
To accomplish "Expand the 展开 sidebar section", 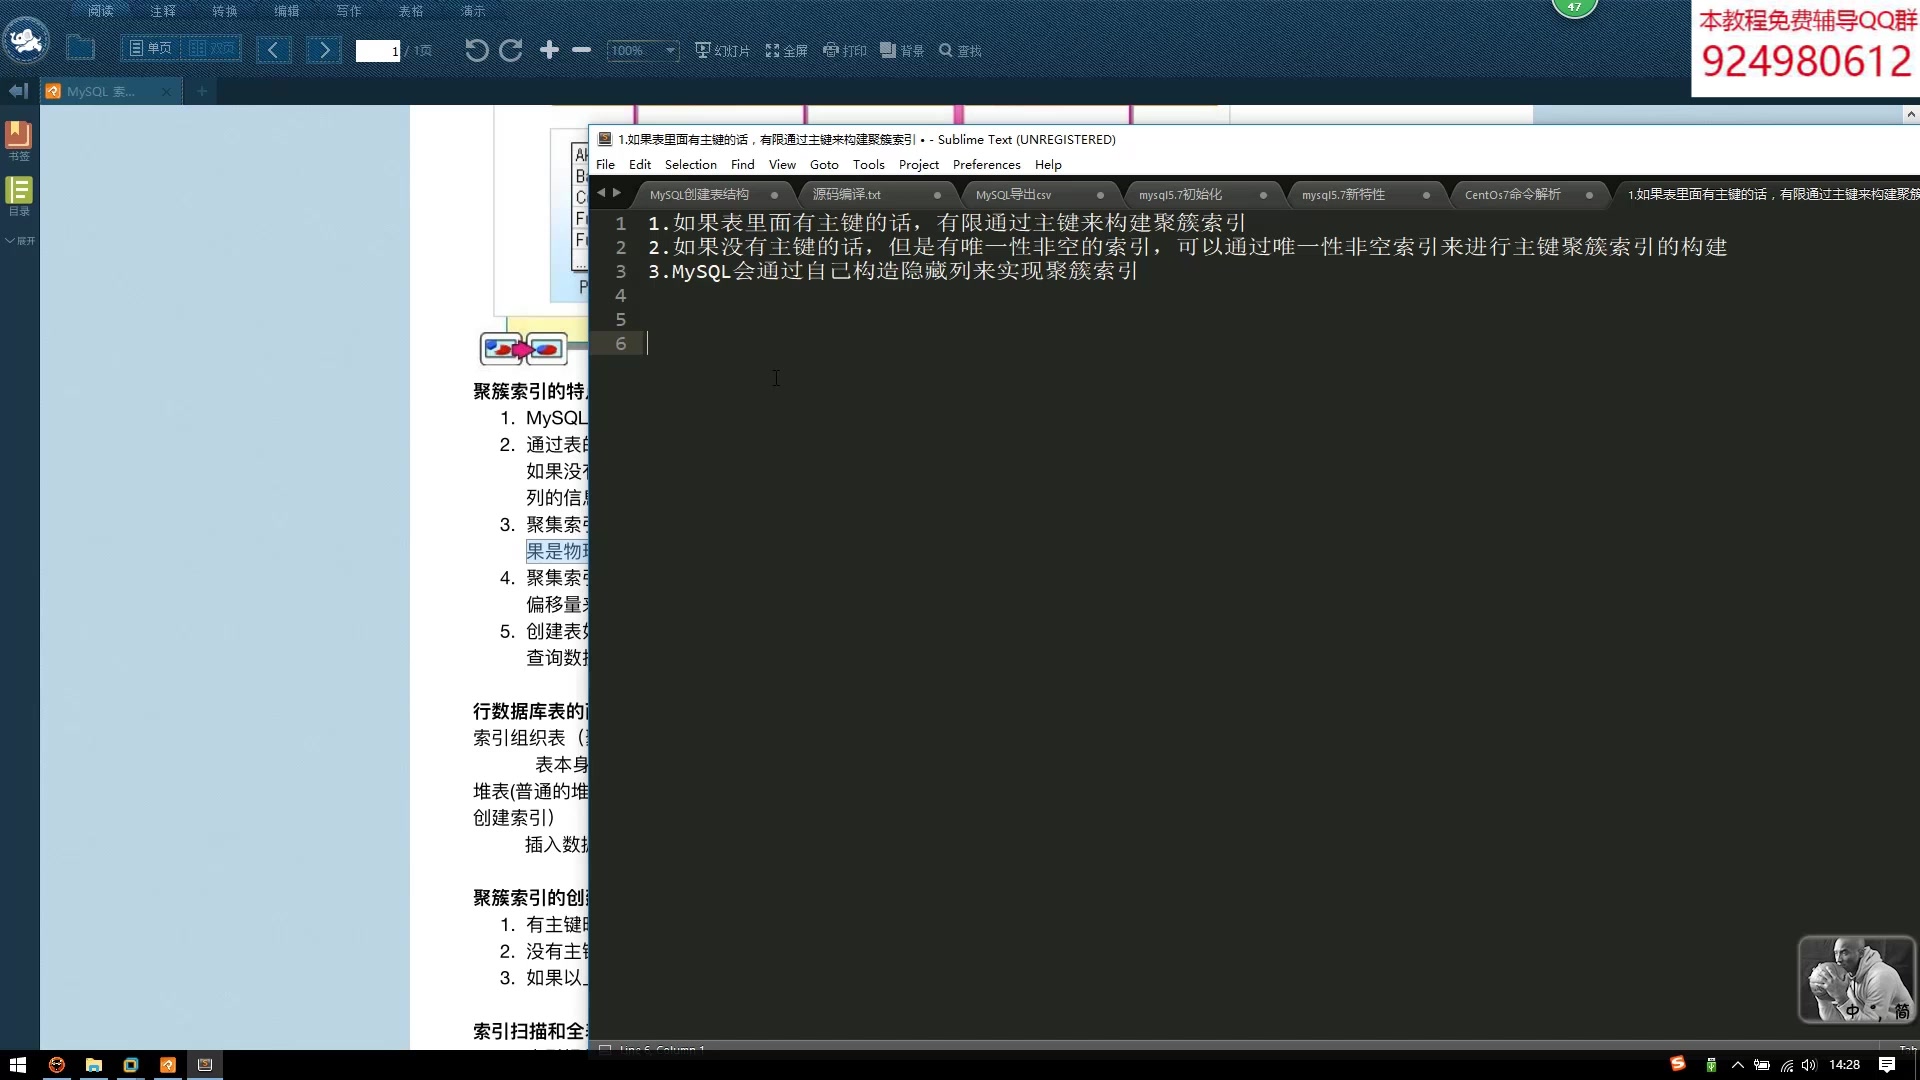I will (x=20, y=241).
